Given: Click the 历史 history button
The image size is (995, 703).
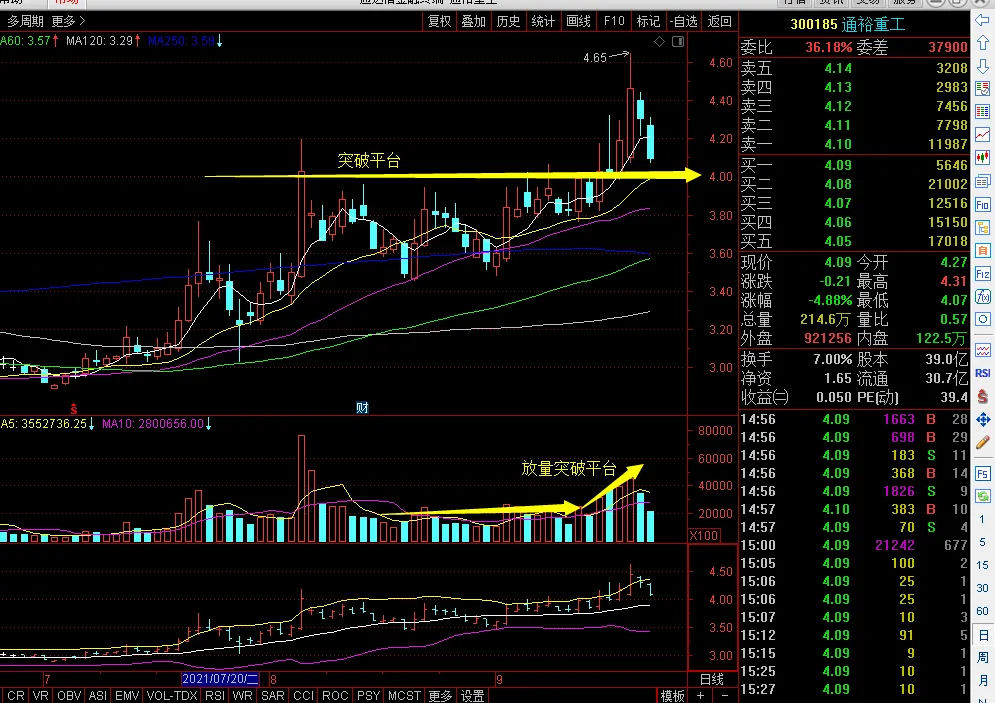Looking at the screenshot, I should 508,22.
